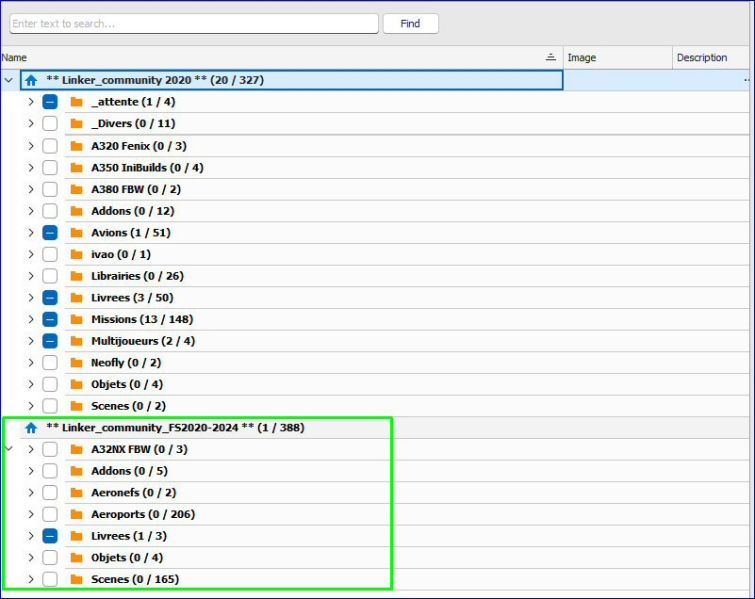755x599 pixels.
Task: Expand the A350 IniBuilds folder
Action: click(31, 168)
